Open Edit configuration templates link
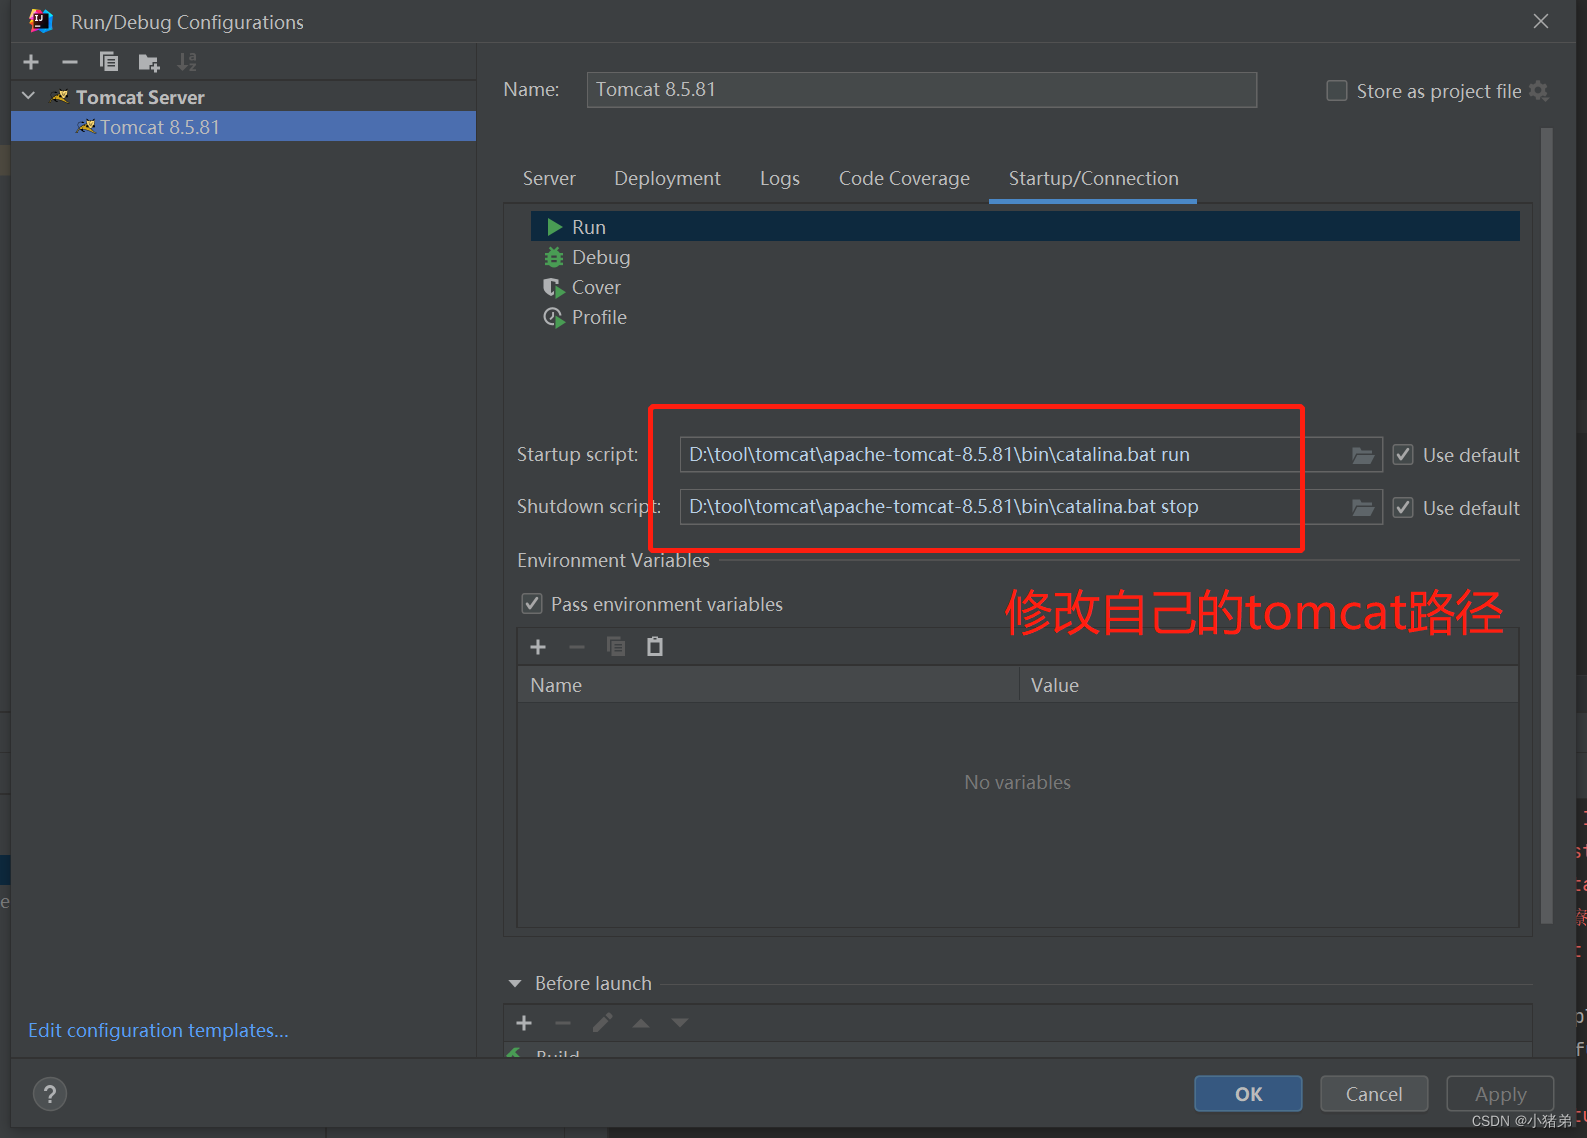 point(158,1030)
